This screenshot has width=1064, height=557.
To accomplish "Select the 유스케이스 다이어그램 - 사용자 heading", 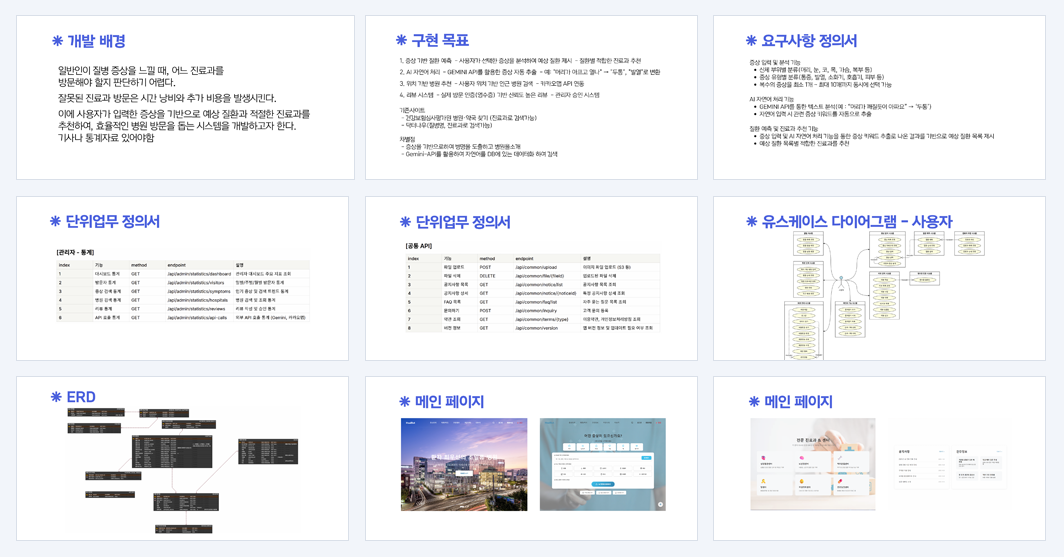I will pos(857,221).
